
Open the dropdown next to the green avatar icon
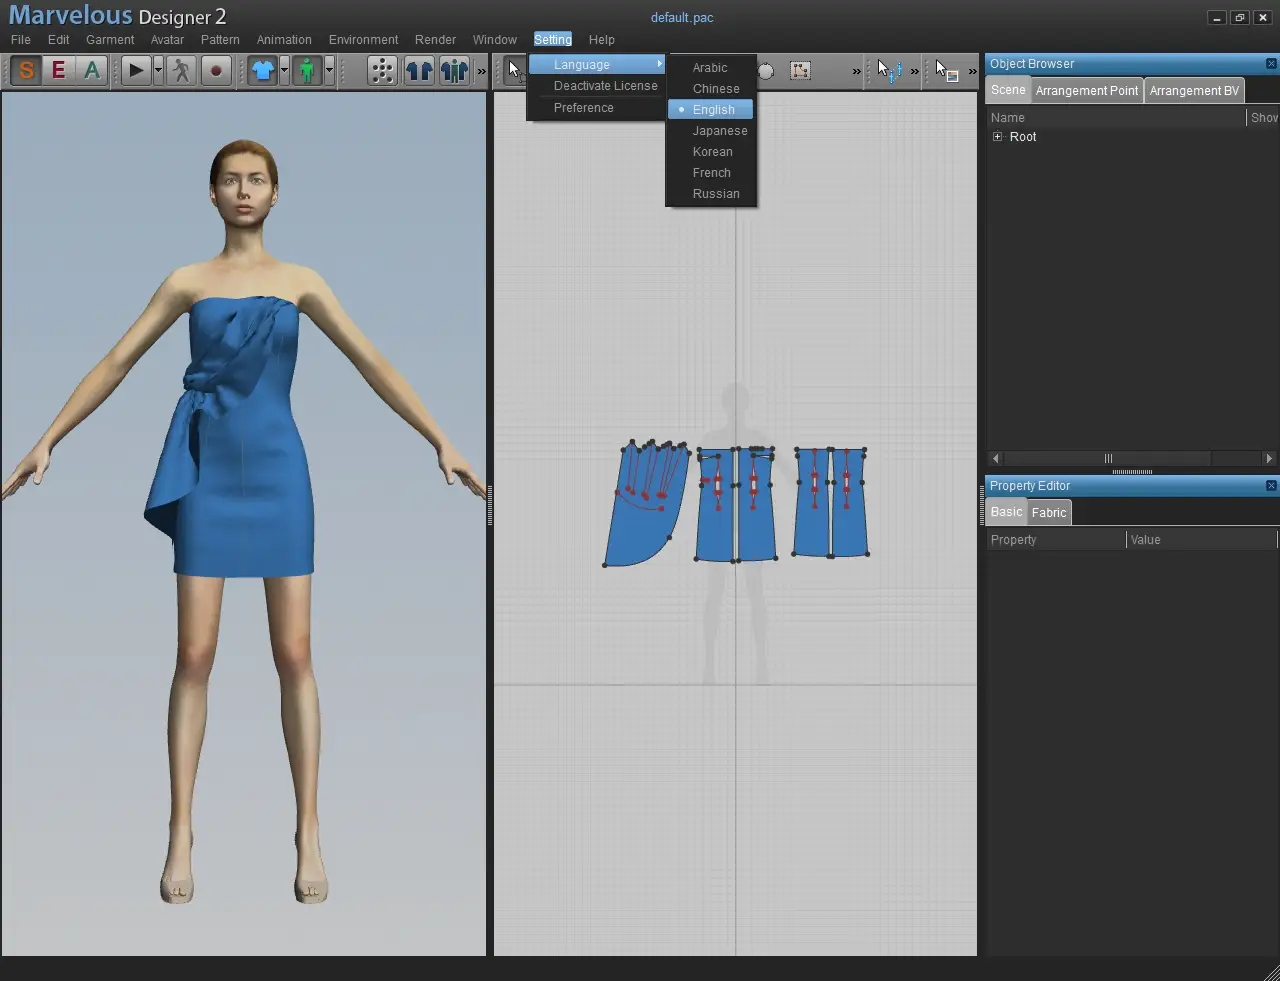pyautogui.click(x=329, y=70)
